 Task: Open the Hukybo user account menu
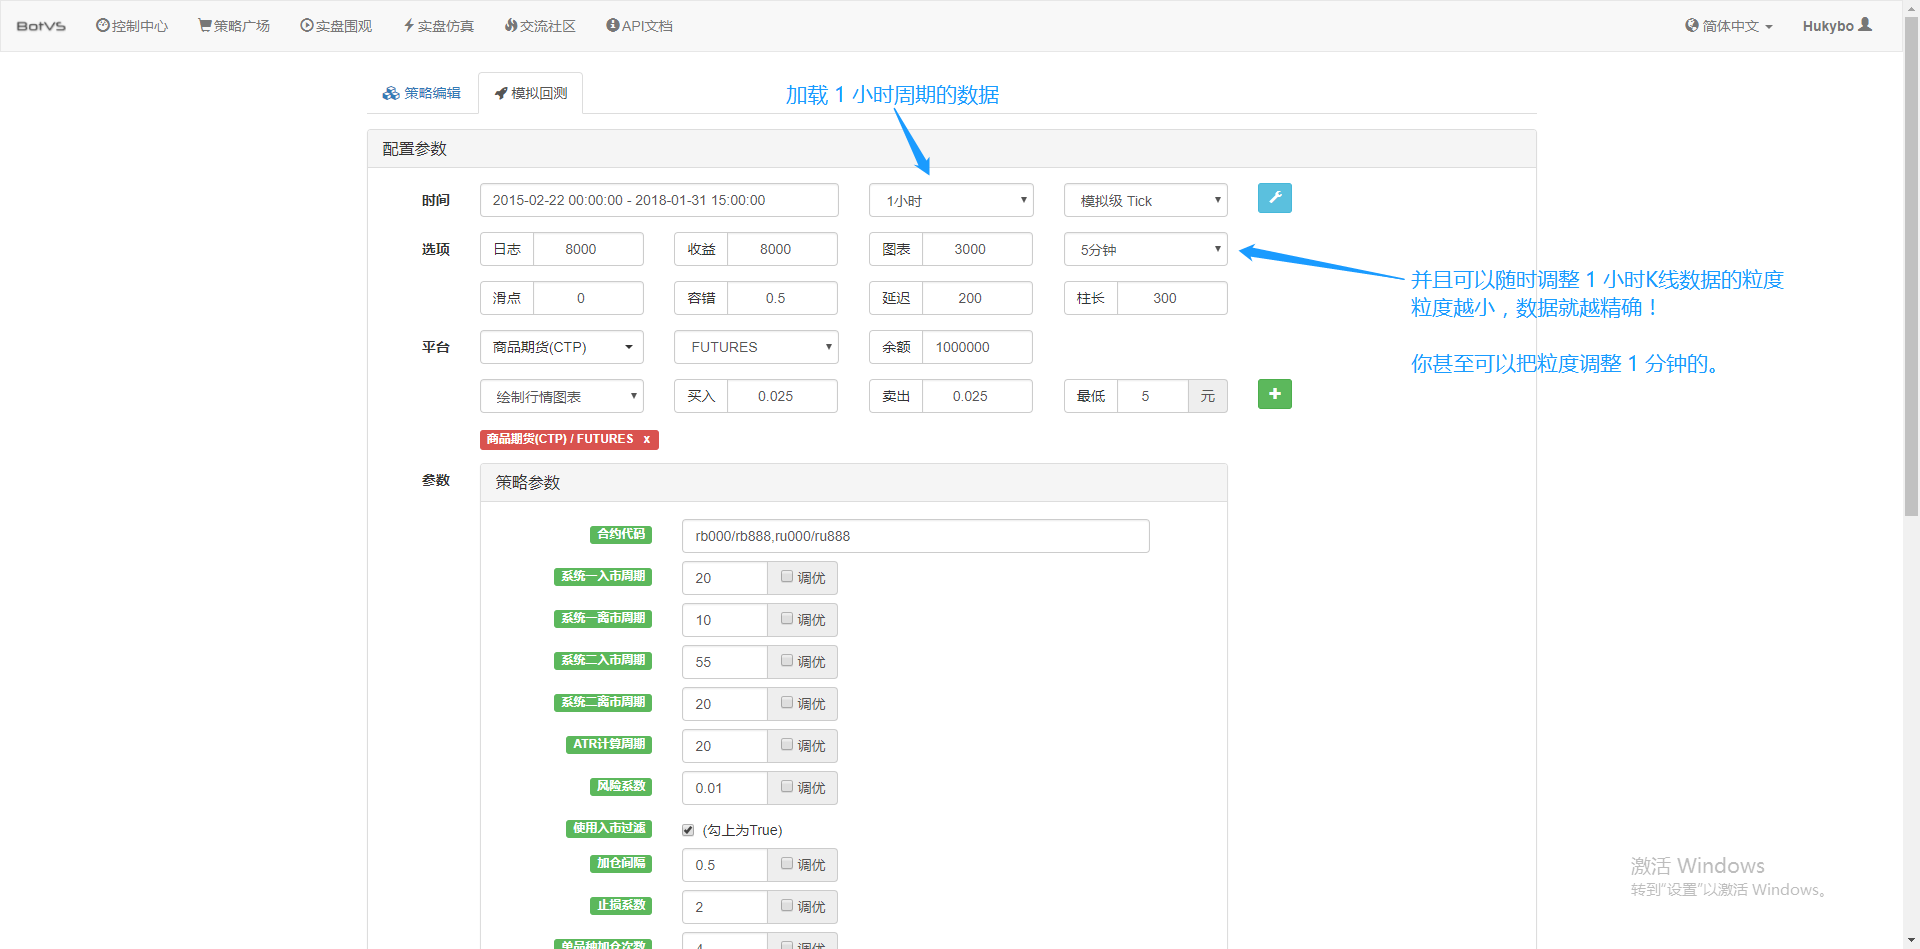1836,26
